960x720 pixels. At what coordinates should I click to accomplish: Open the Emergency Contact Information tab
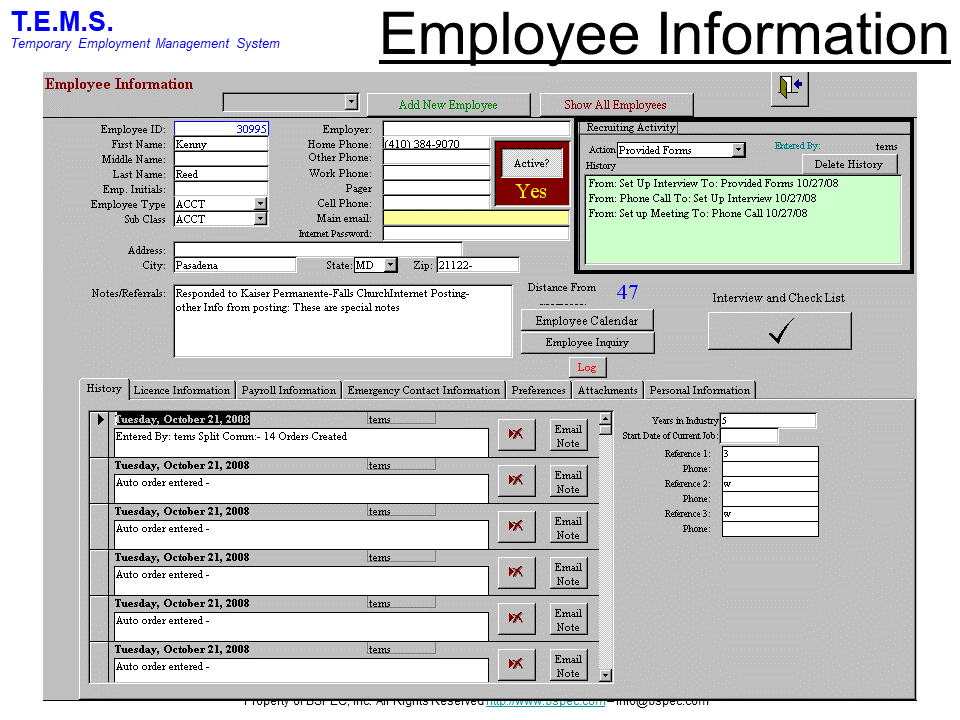(x=423, y=390)
